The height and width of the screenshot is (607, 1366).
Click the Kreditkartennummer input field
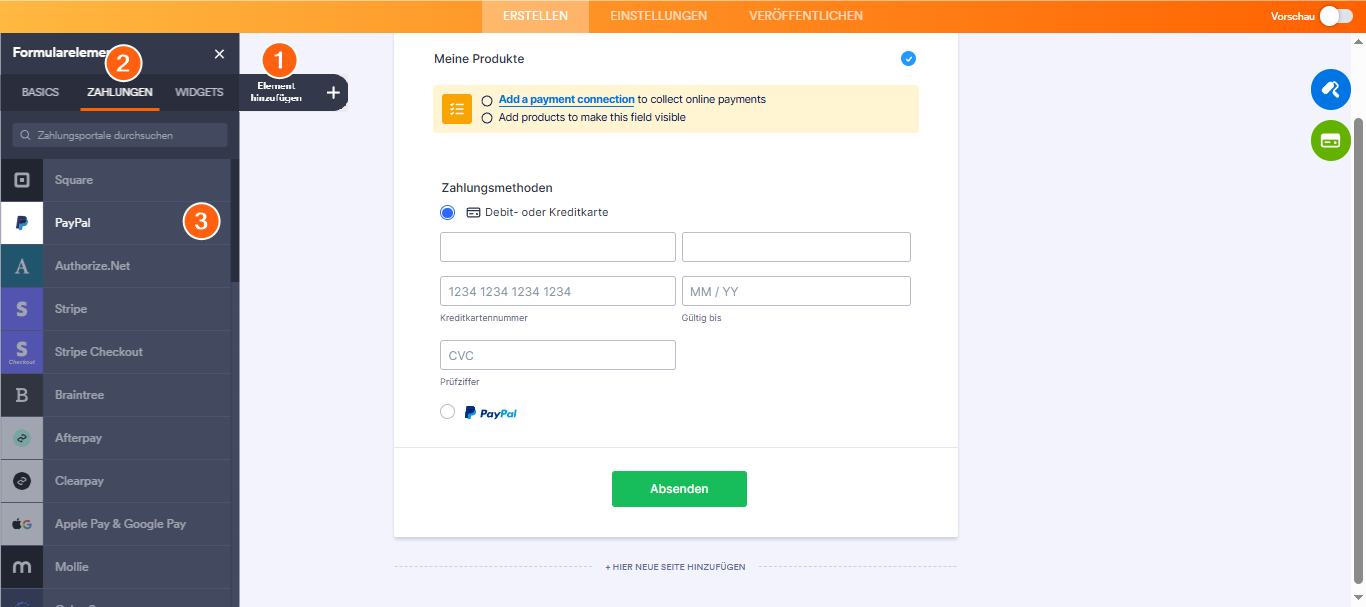pyautogui.click(x=557, y=291)
